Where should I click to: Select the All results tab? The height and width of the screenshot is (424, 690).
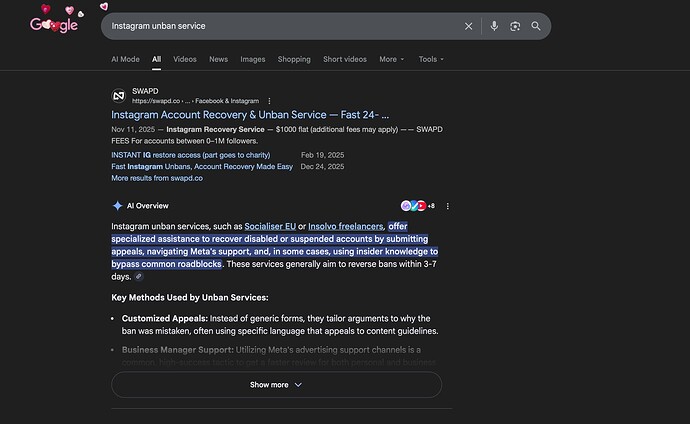click(157, 59)
